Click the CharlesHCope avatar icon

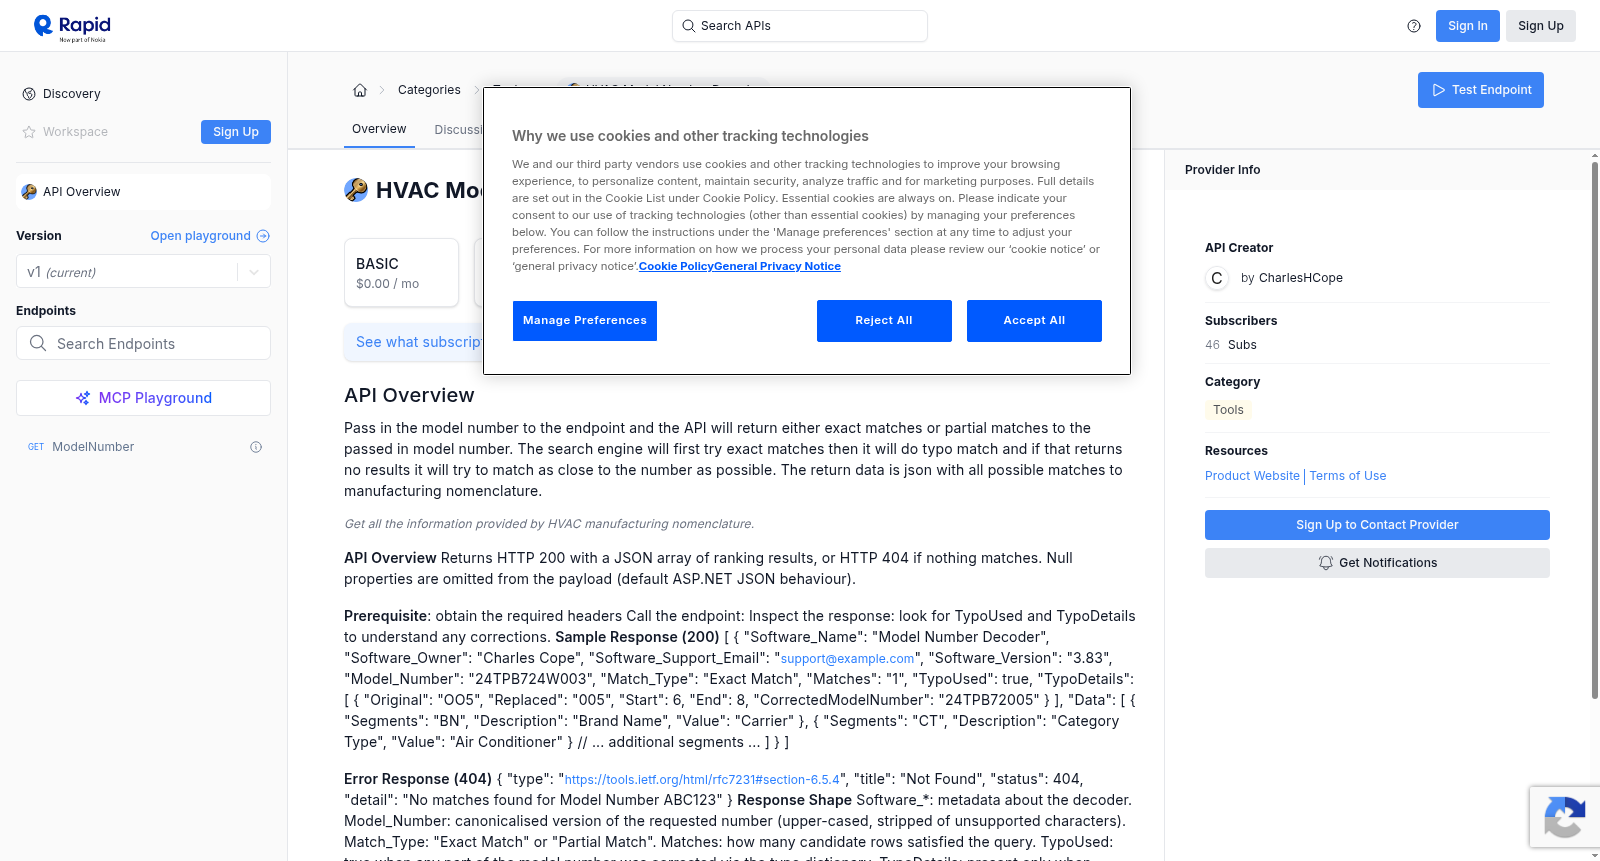(1217, 278)
